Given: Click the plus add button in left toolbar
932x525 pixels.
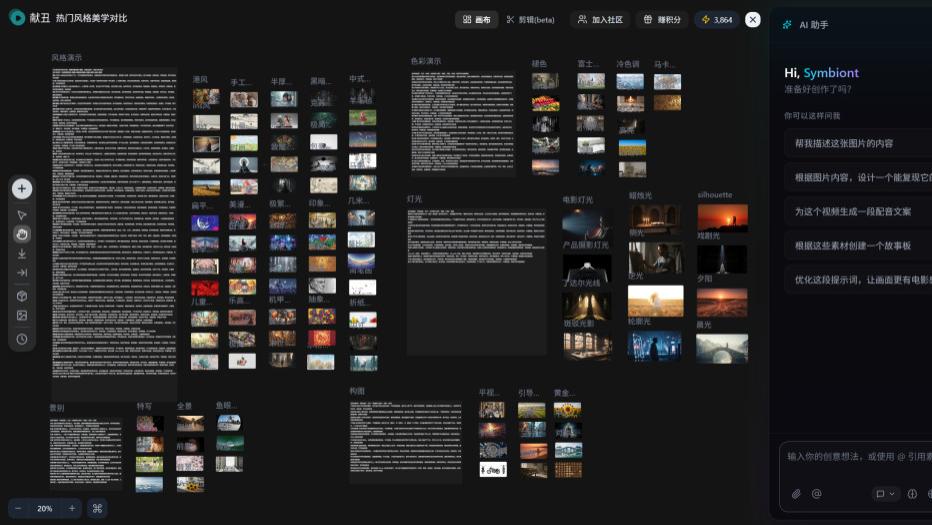Looking at the screenshot, I should click(x=22, y=189).
